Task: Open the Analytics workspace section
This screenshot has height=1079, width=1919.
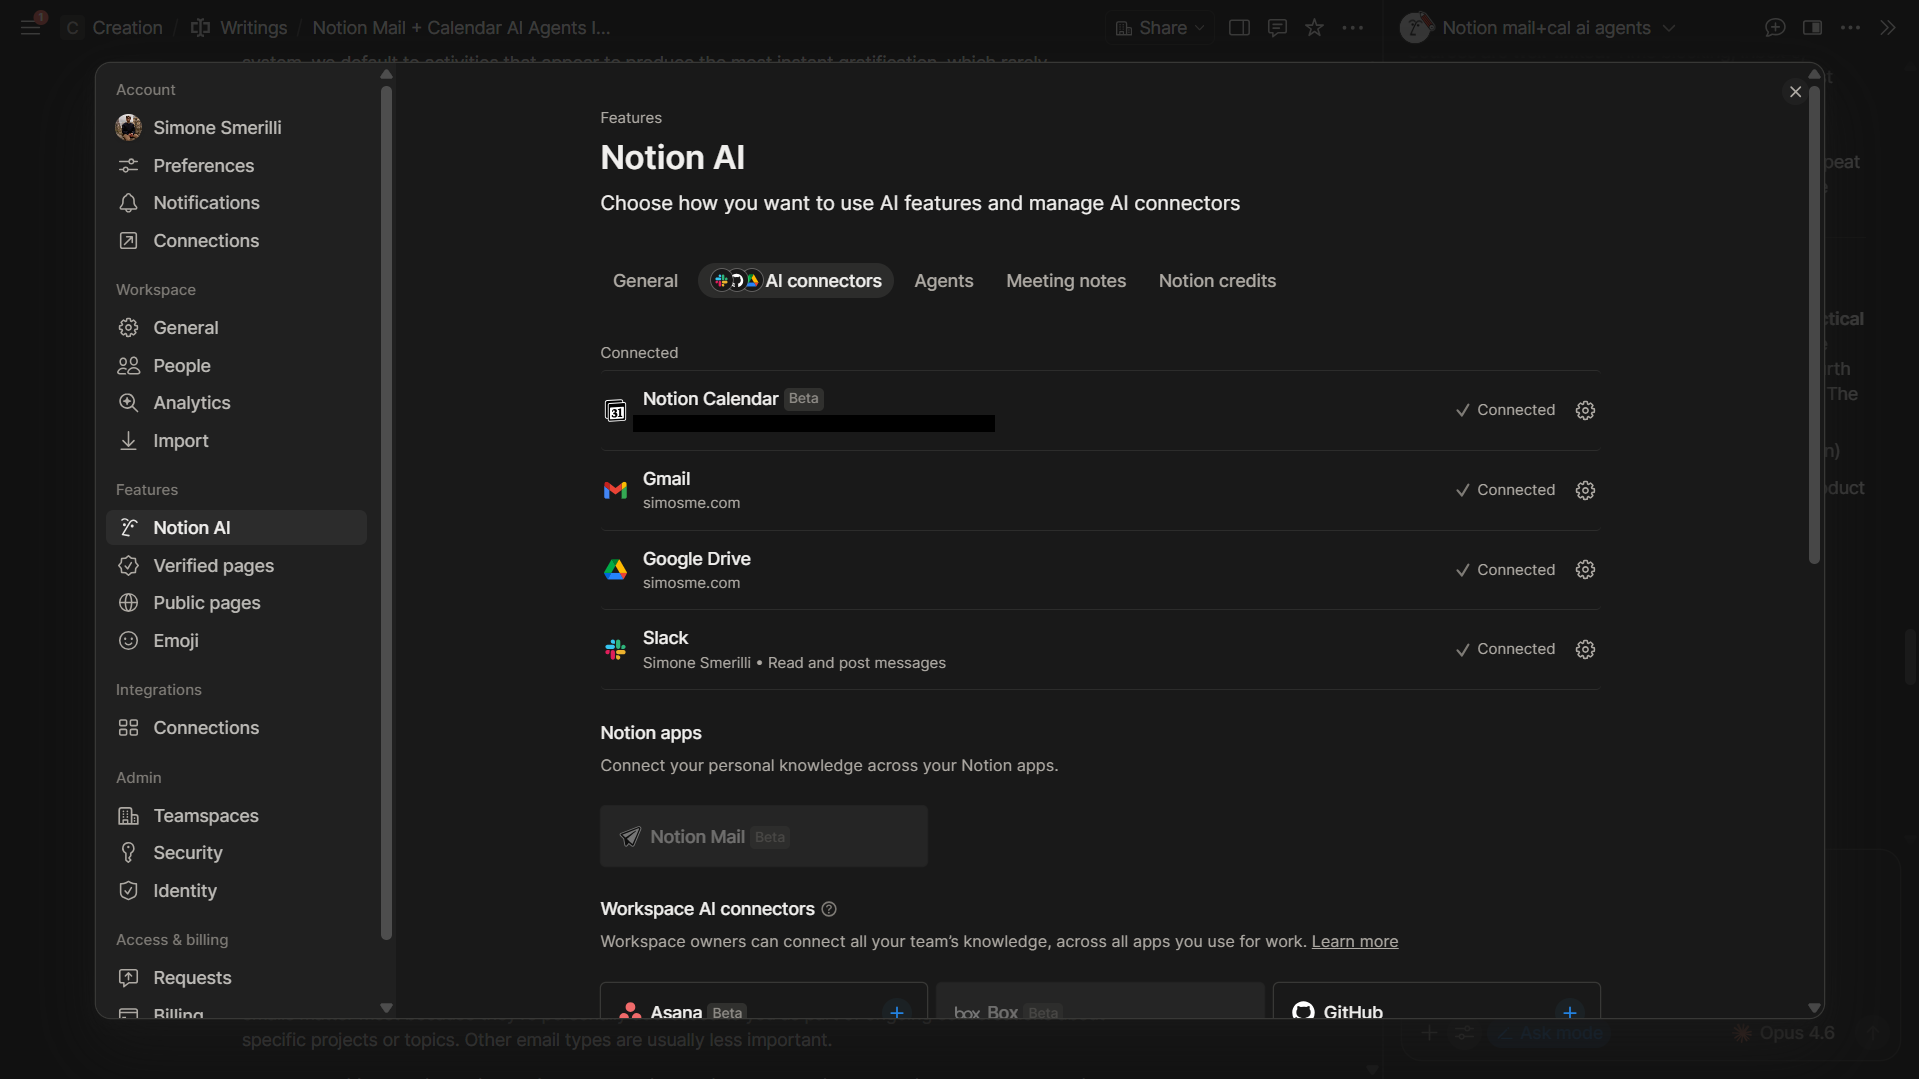Action: 192,403
